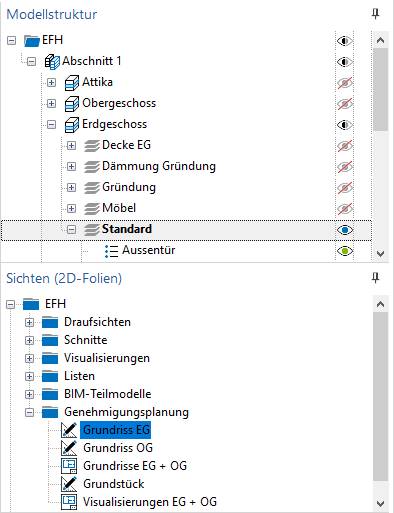Pin the Modellstruktur panel

click(x=376, y=14)
